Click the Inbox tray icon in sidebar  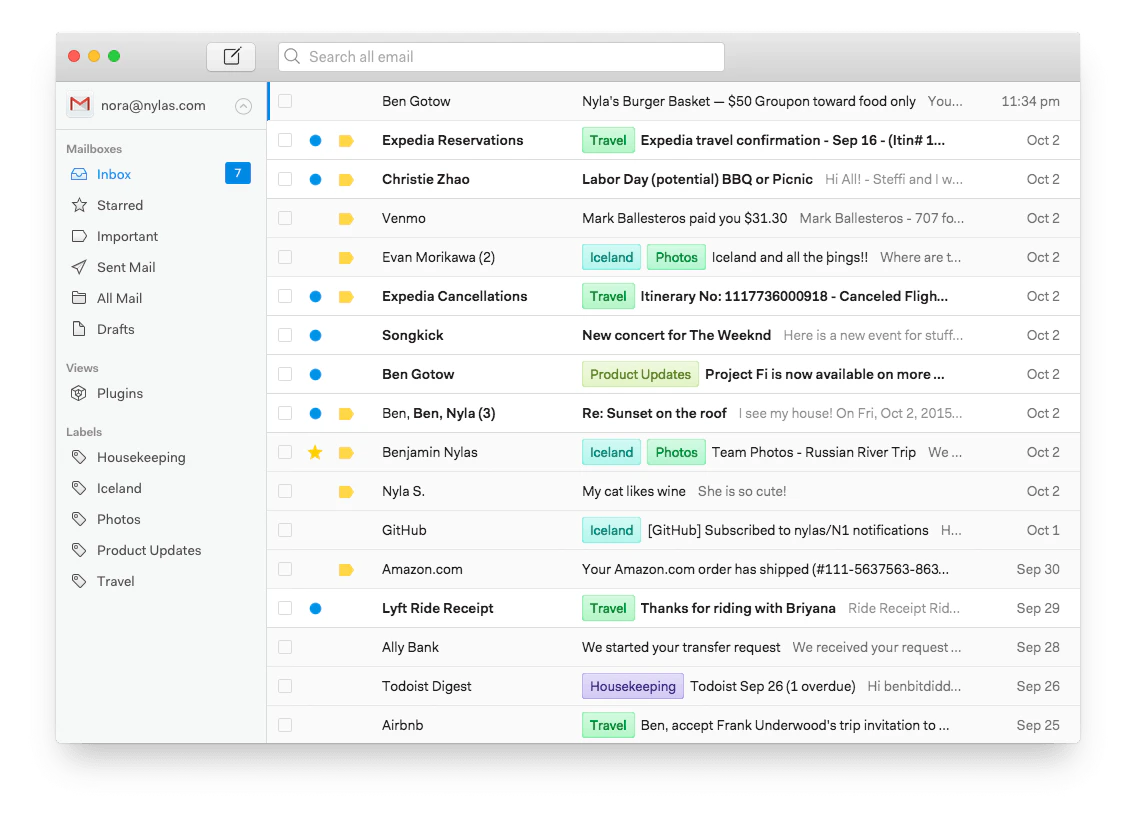point(79,174)
